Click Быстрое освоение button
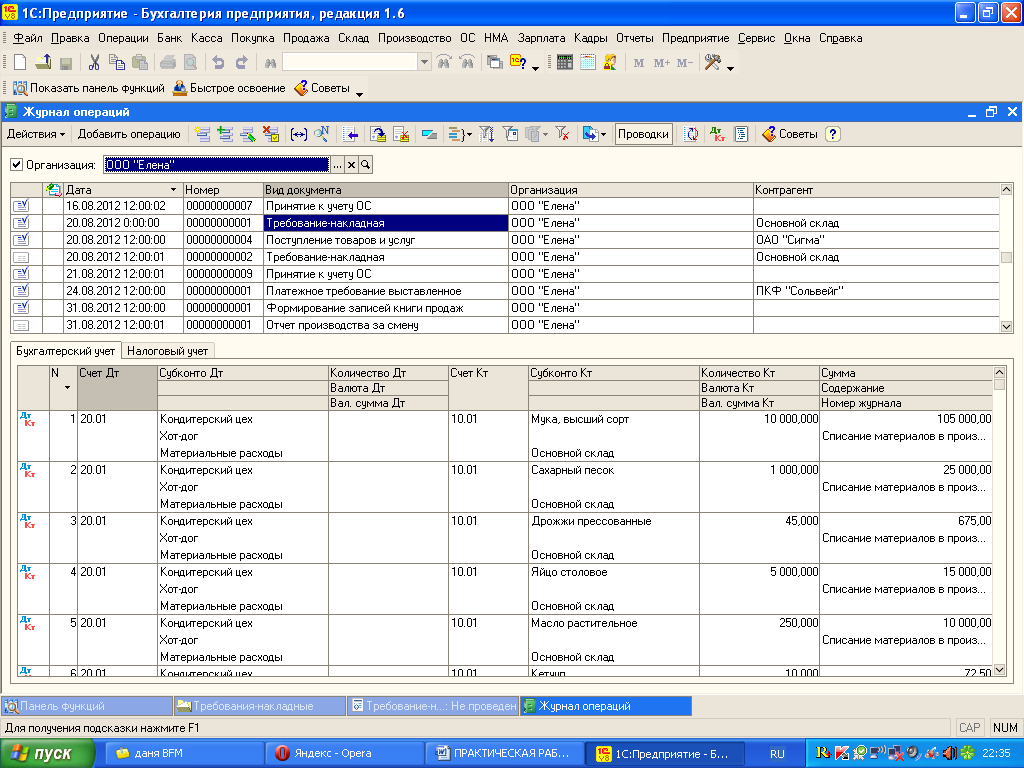The width and height of the screenshot is (1024, 768). pyautogui.click(x=229, y=88)
